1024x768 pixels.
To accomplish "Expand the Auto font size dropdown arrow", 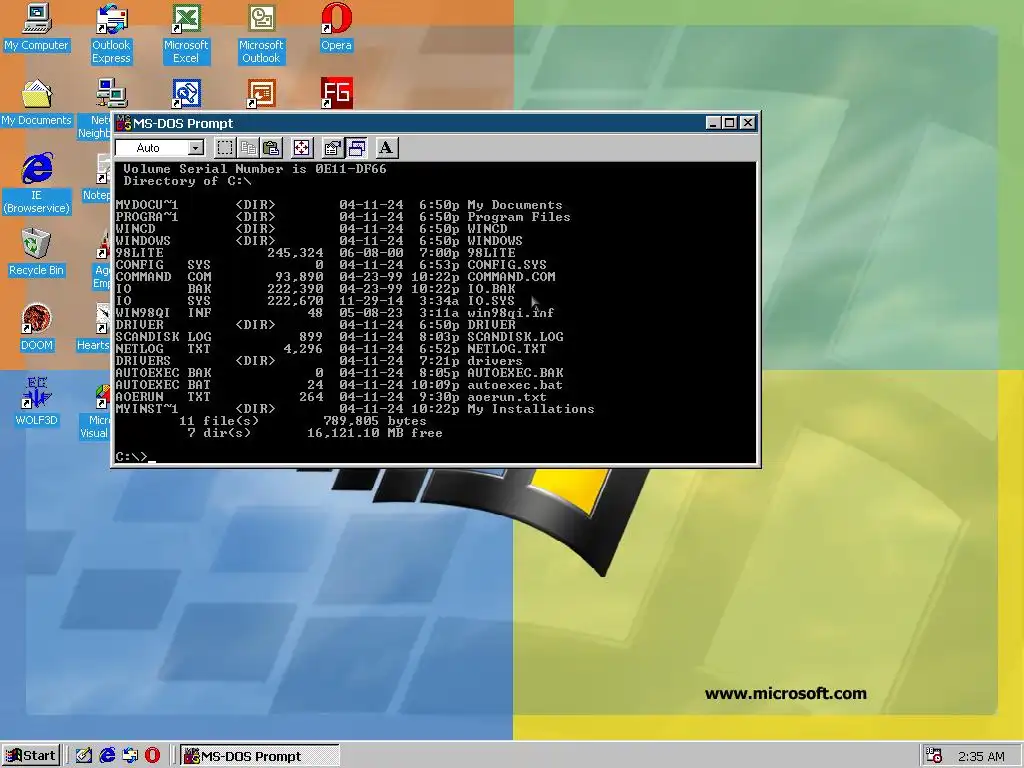I will 196,148.
